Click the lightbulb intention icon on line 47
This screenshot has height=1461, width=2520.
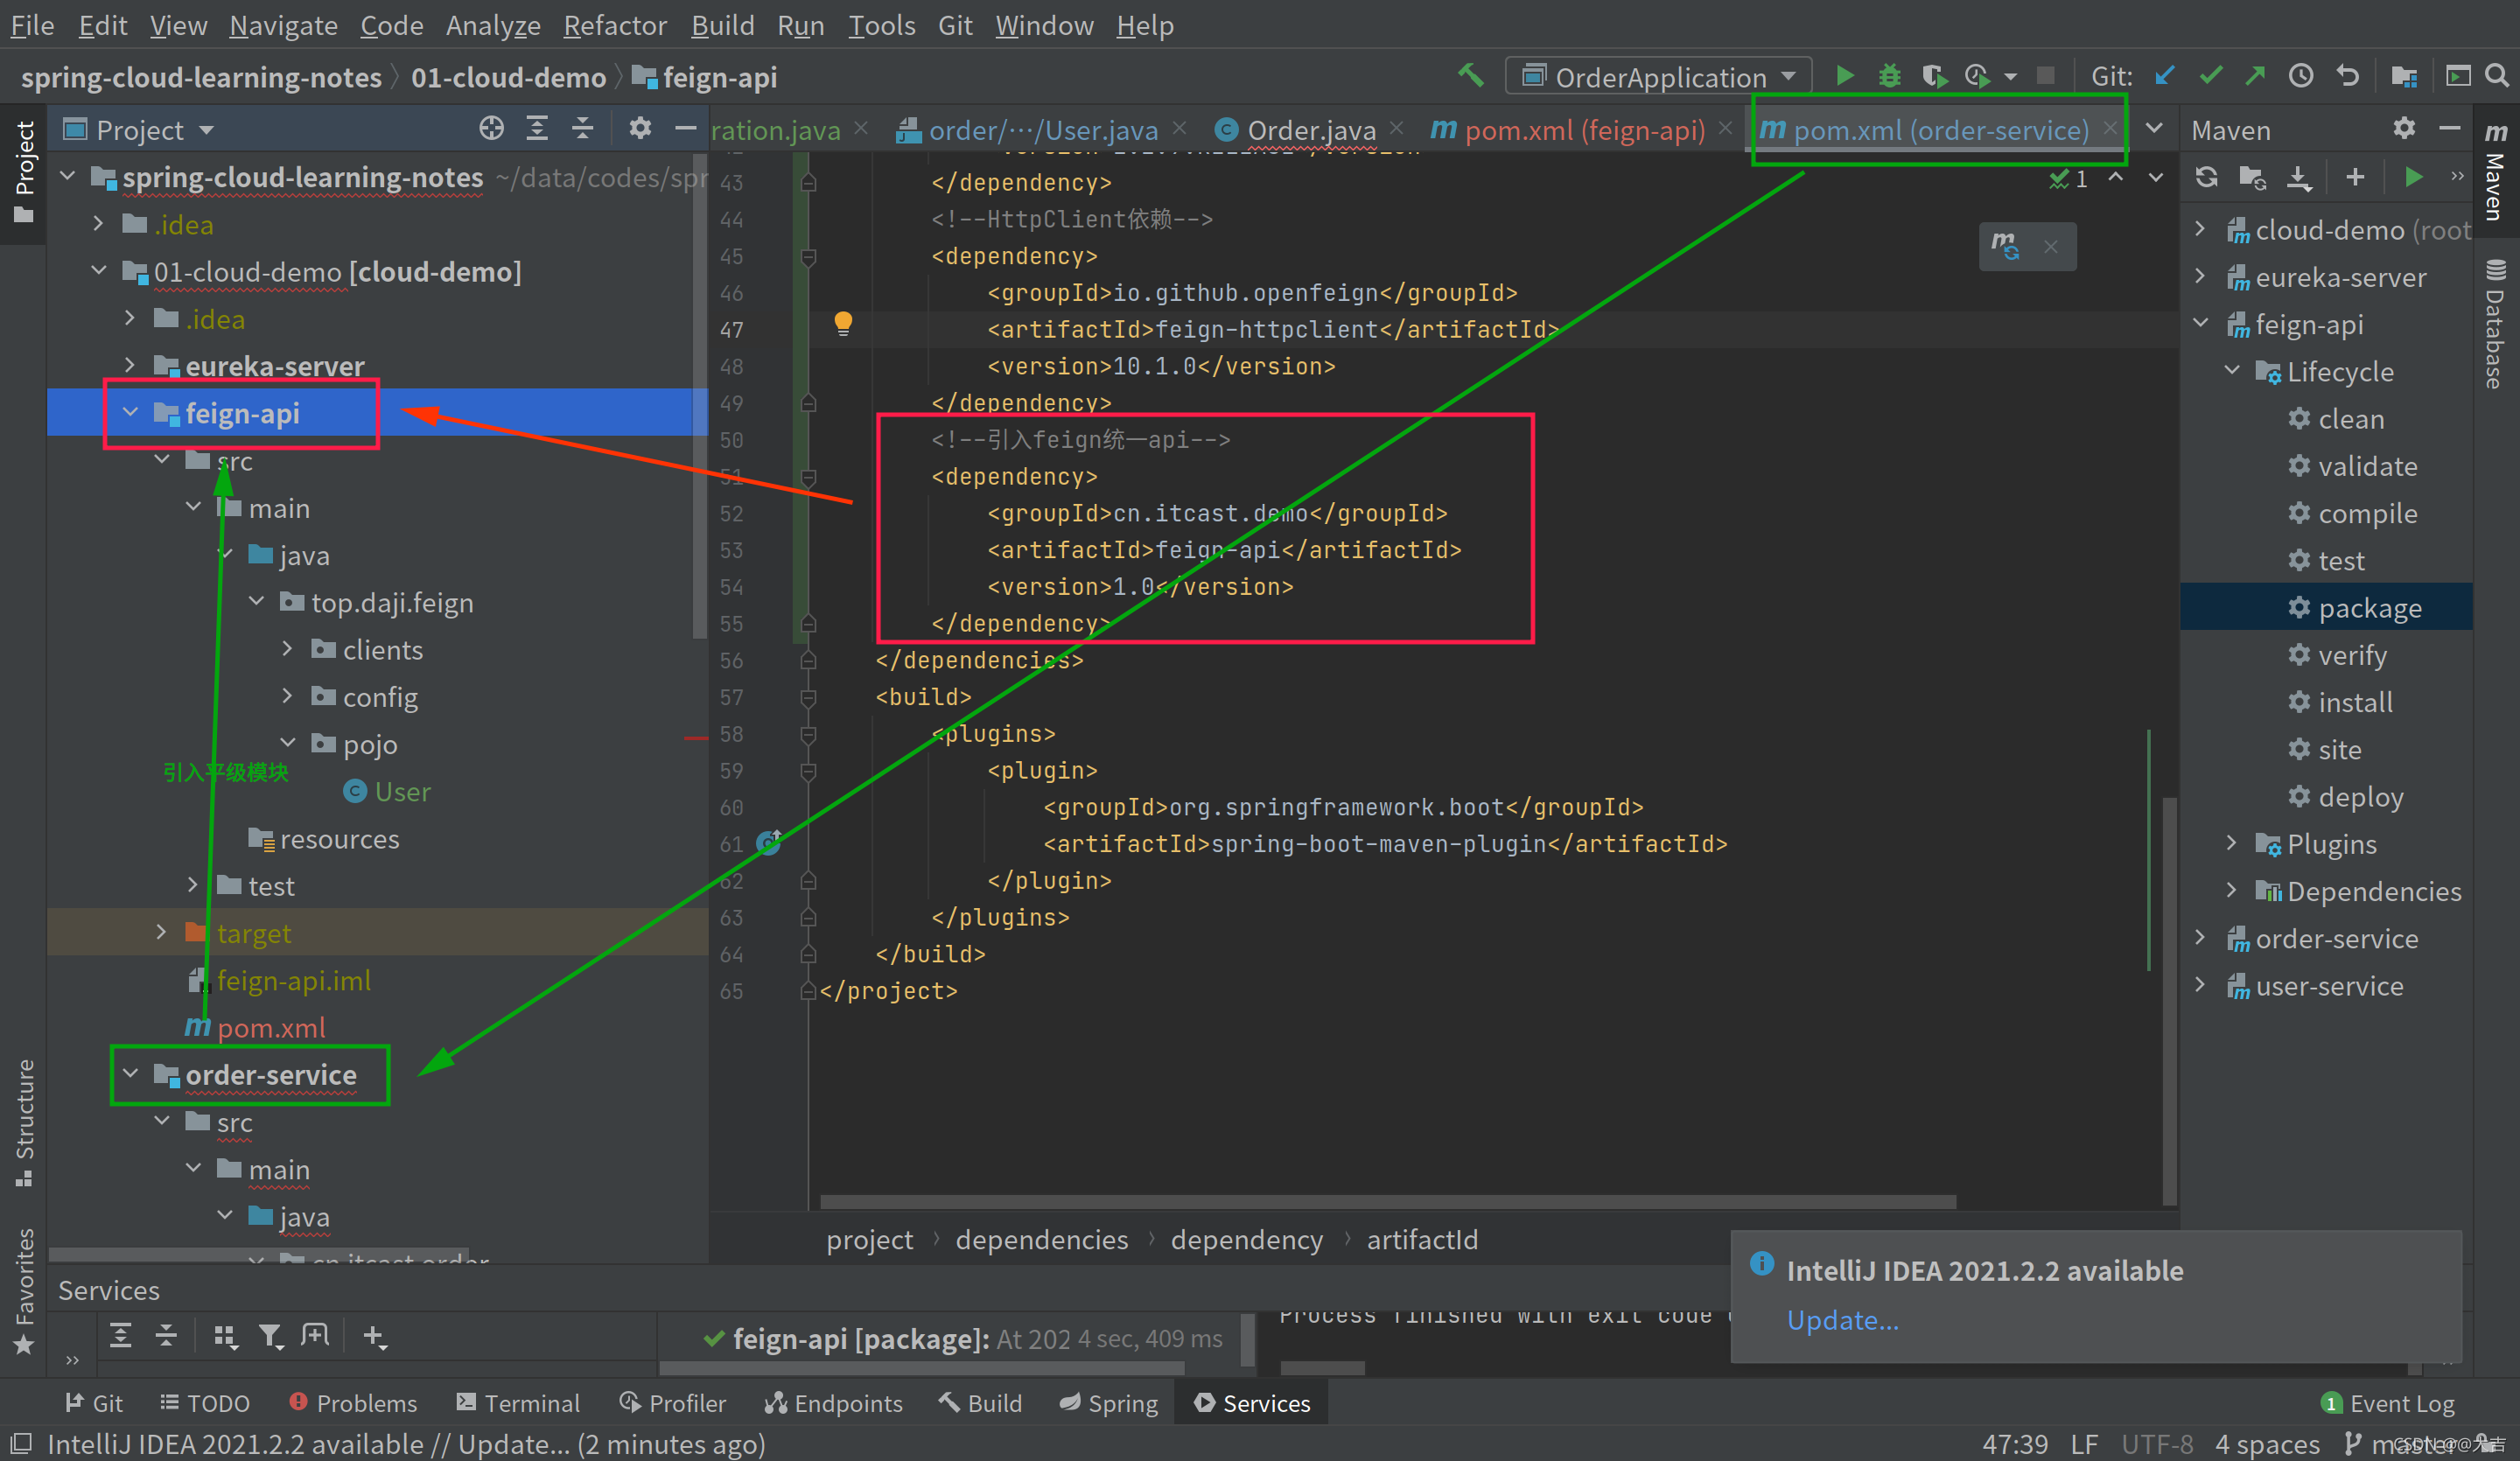click(x=843, y=324)
